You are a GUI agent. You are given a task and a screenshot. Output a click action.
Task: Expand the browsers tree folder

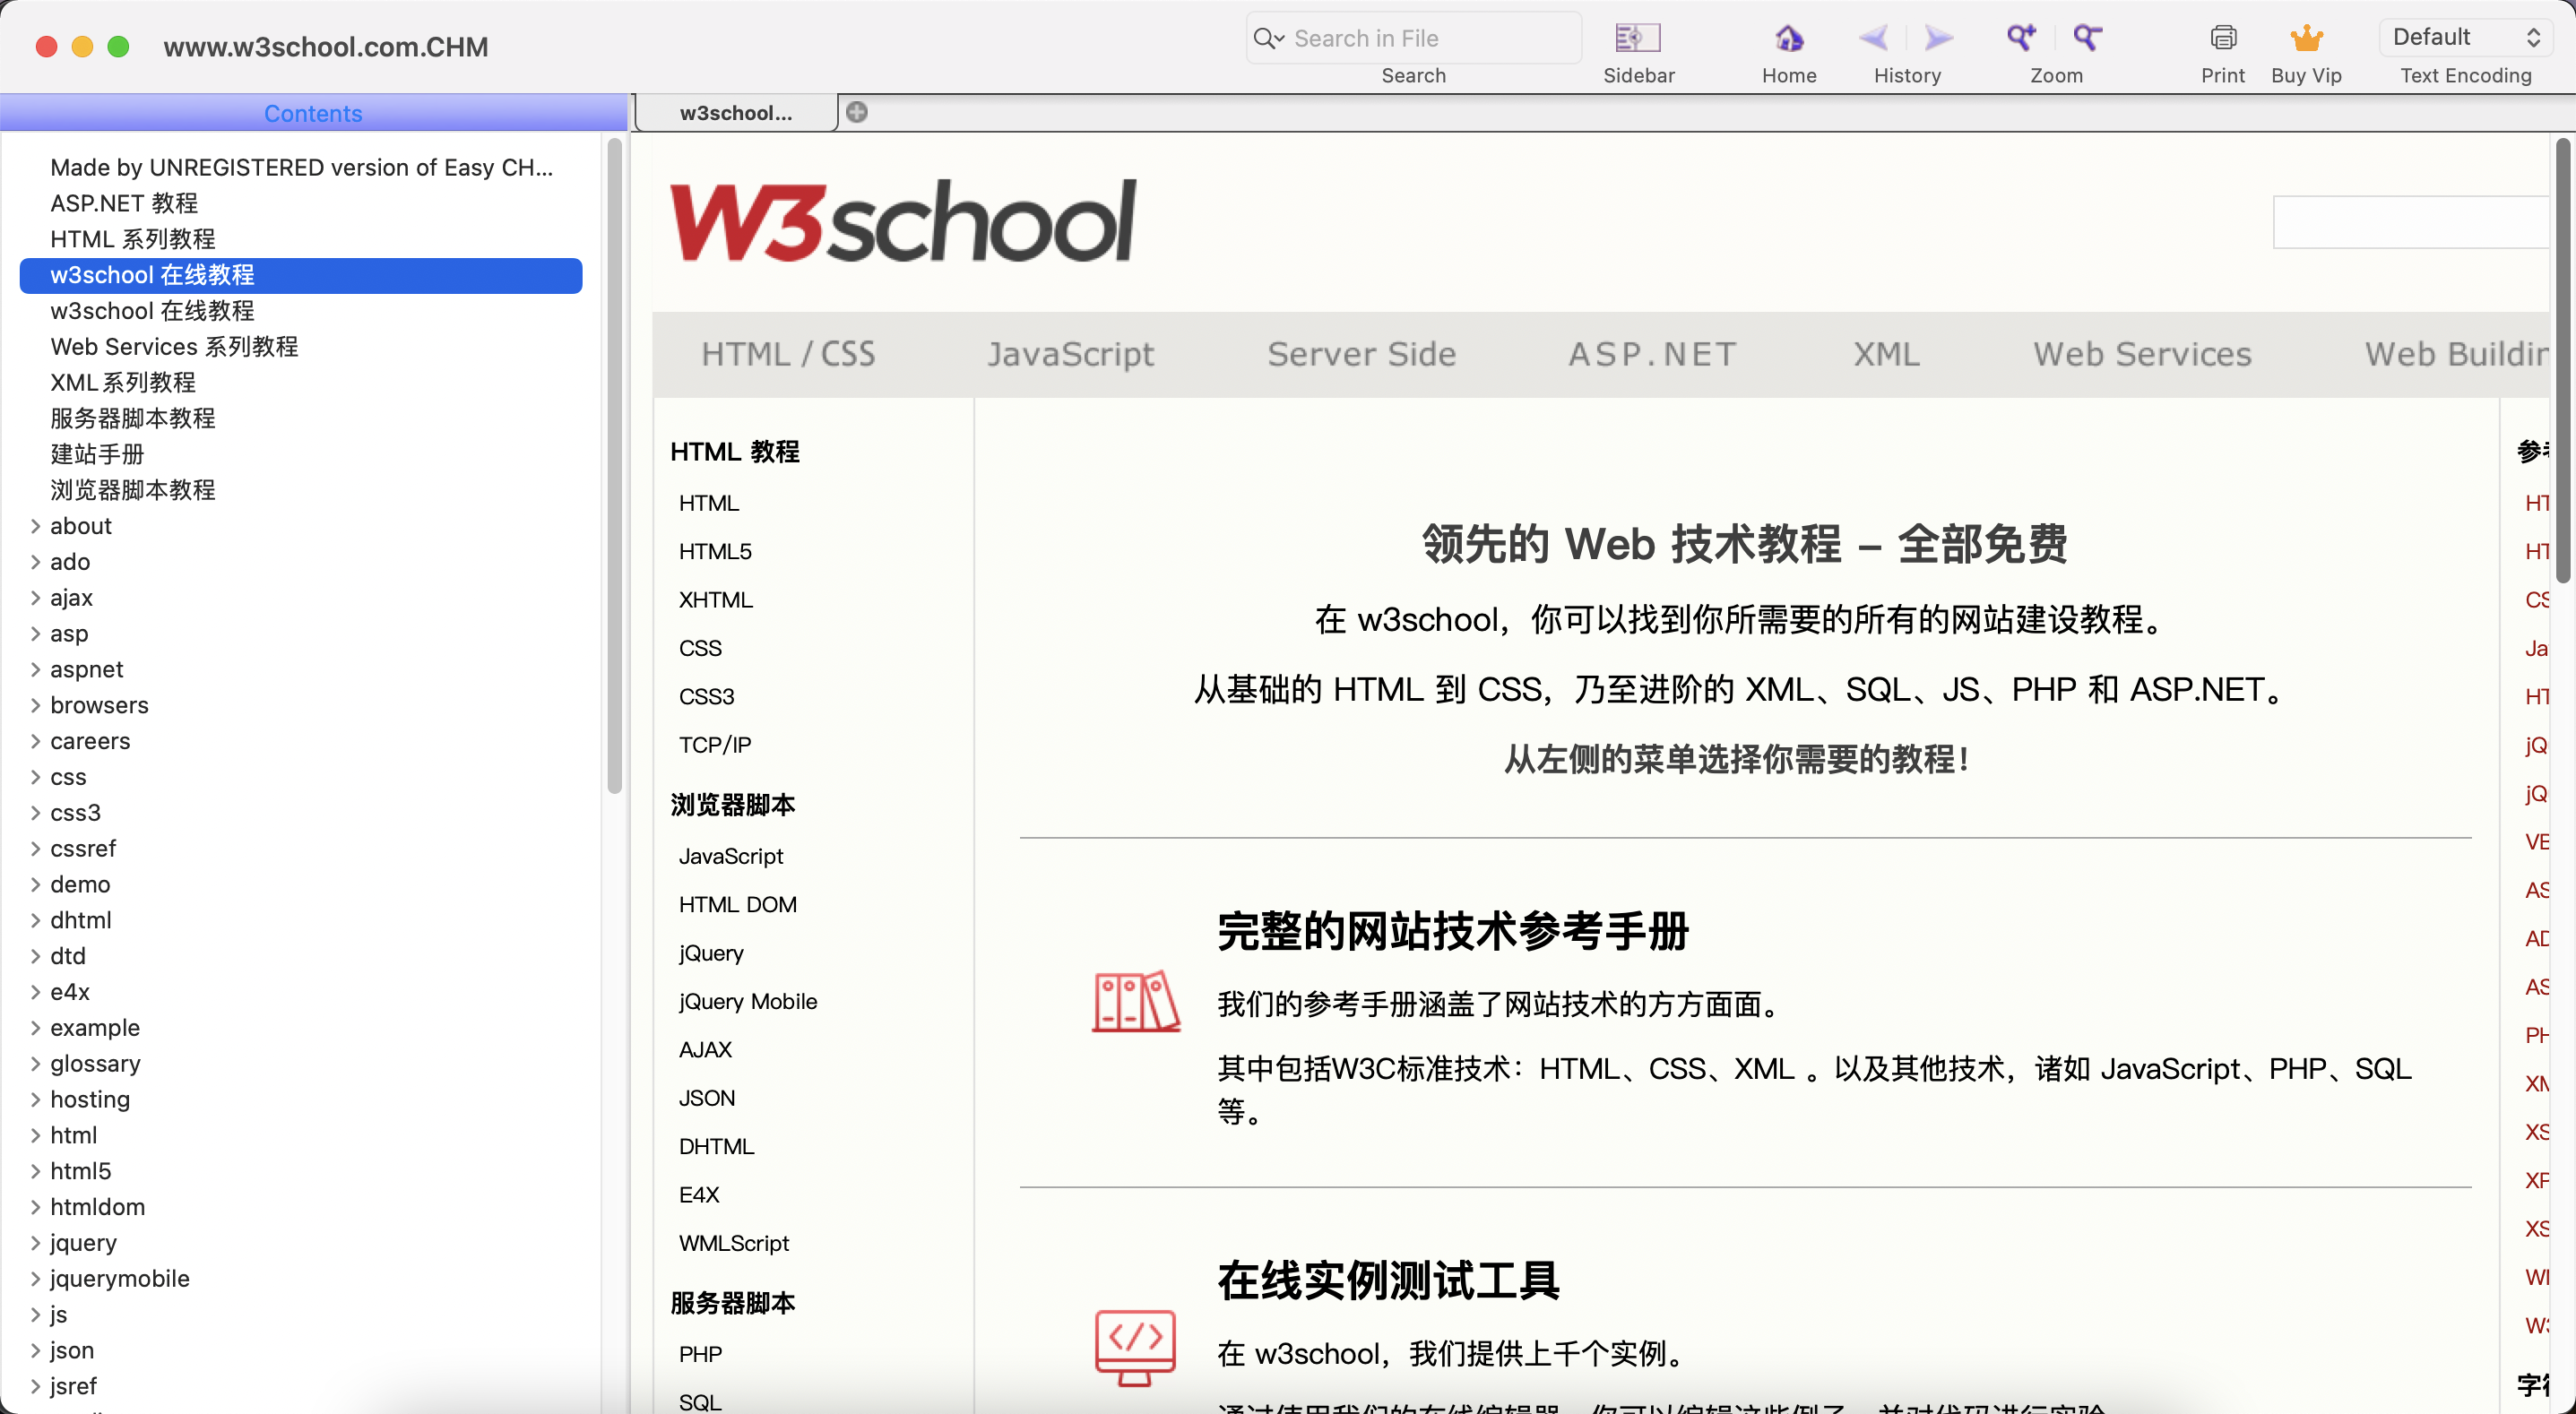click(35, 705)
